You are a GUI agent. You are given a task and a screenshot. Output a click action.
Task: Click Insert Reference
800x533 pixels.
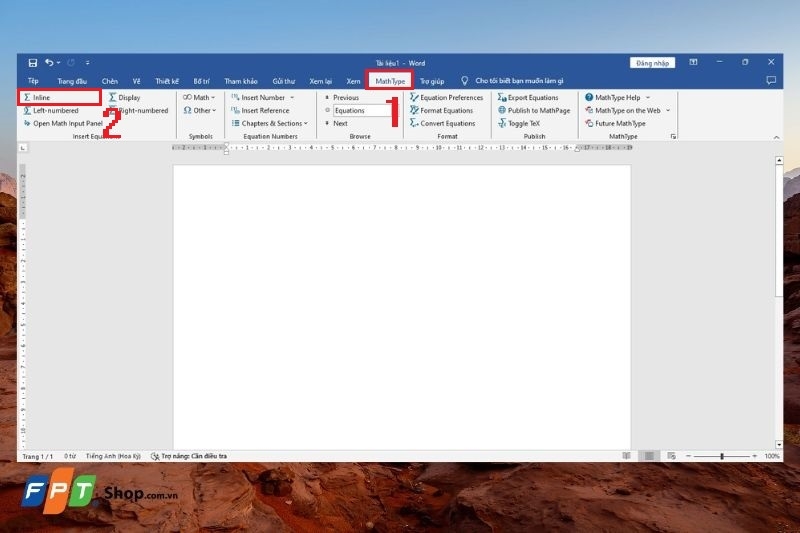[260, 110]
